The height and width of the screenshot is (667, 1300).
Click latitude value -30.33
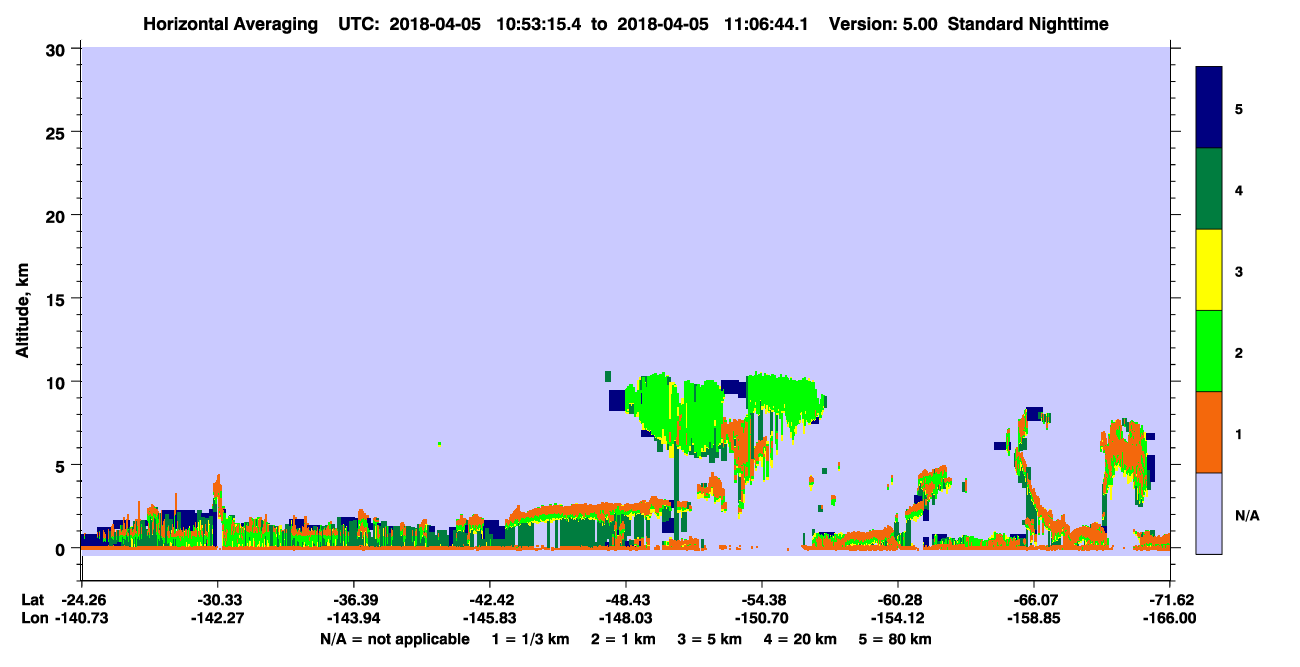pos(217,600)
